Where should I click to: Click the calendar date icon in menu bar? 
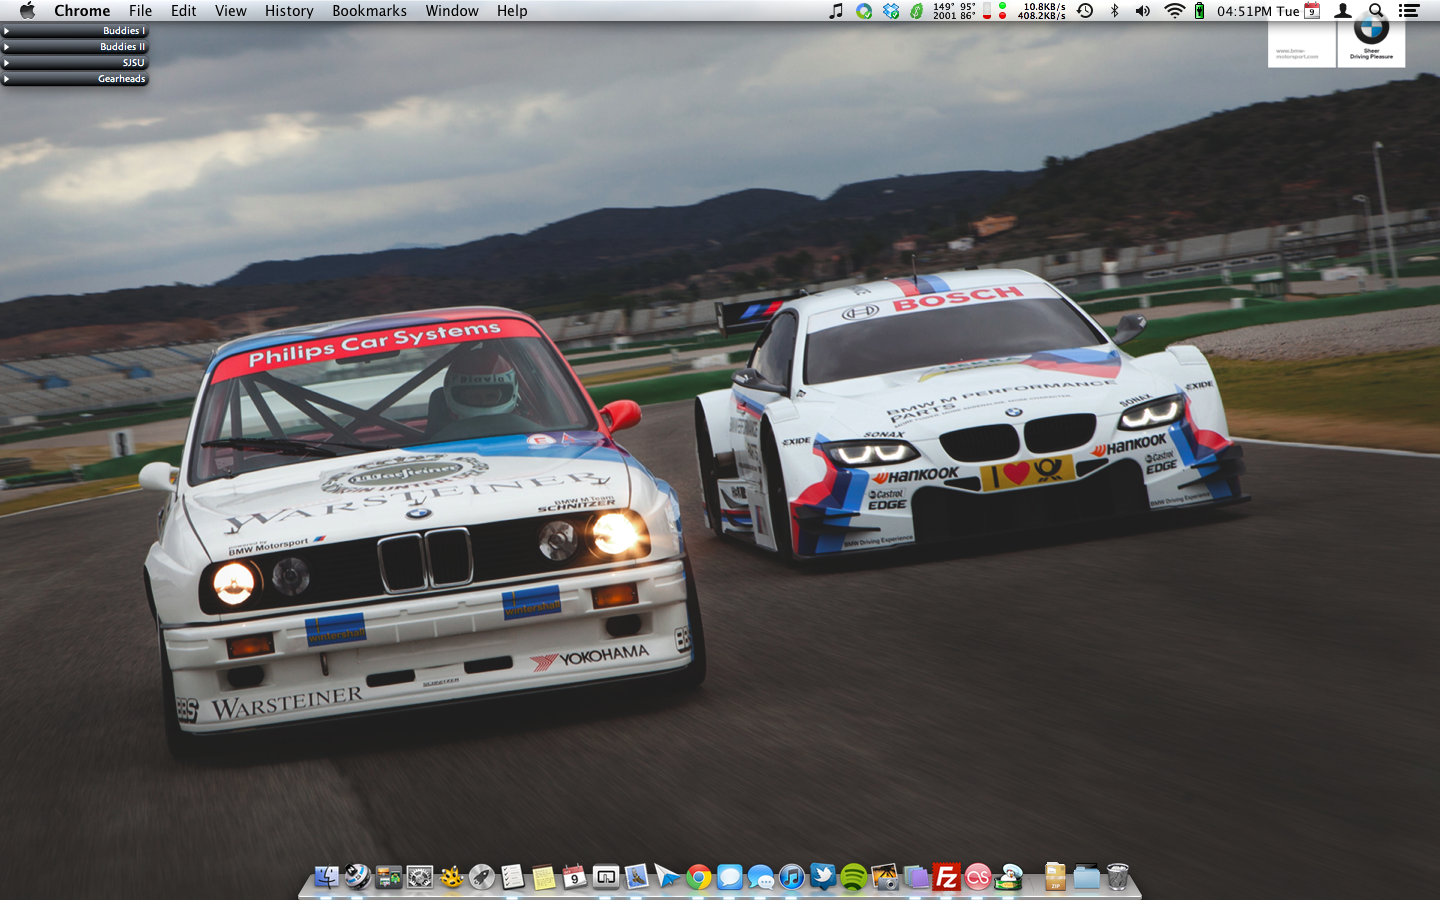tap(1312, 11)
